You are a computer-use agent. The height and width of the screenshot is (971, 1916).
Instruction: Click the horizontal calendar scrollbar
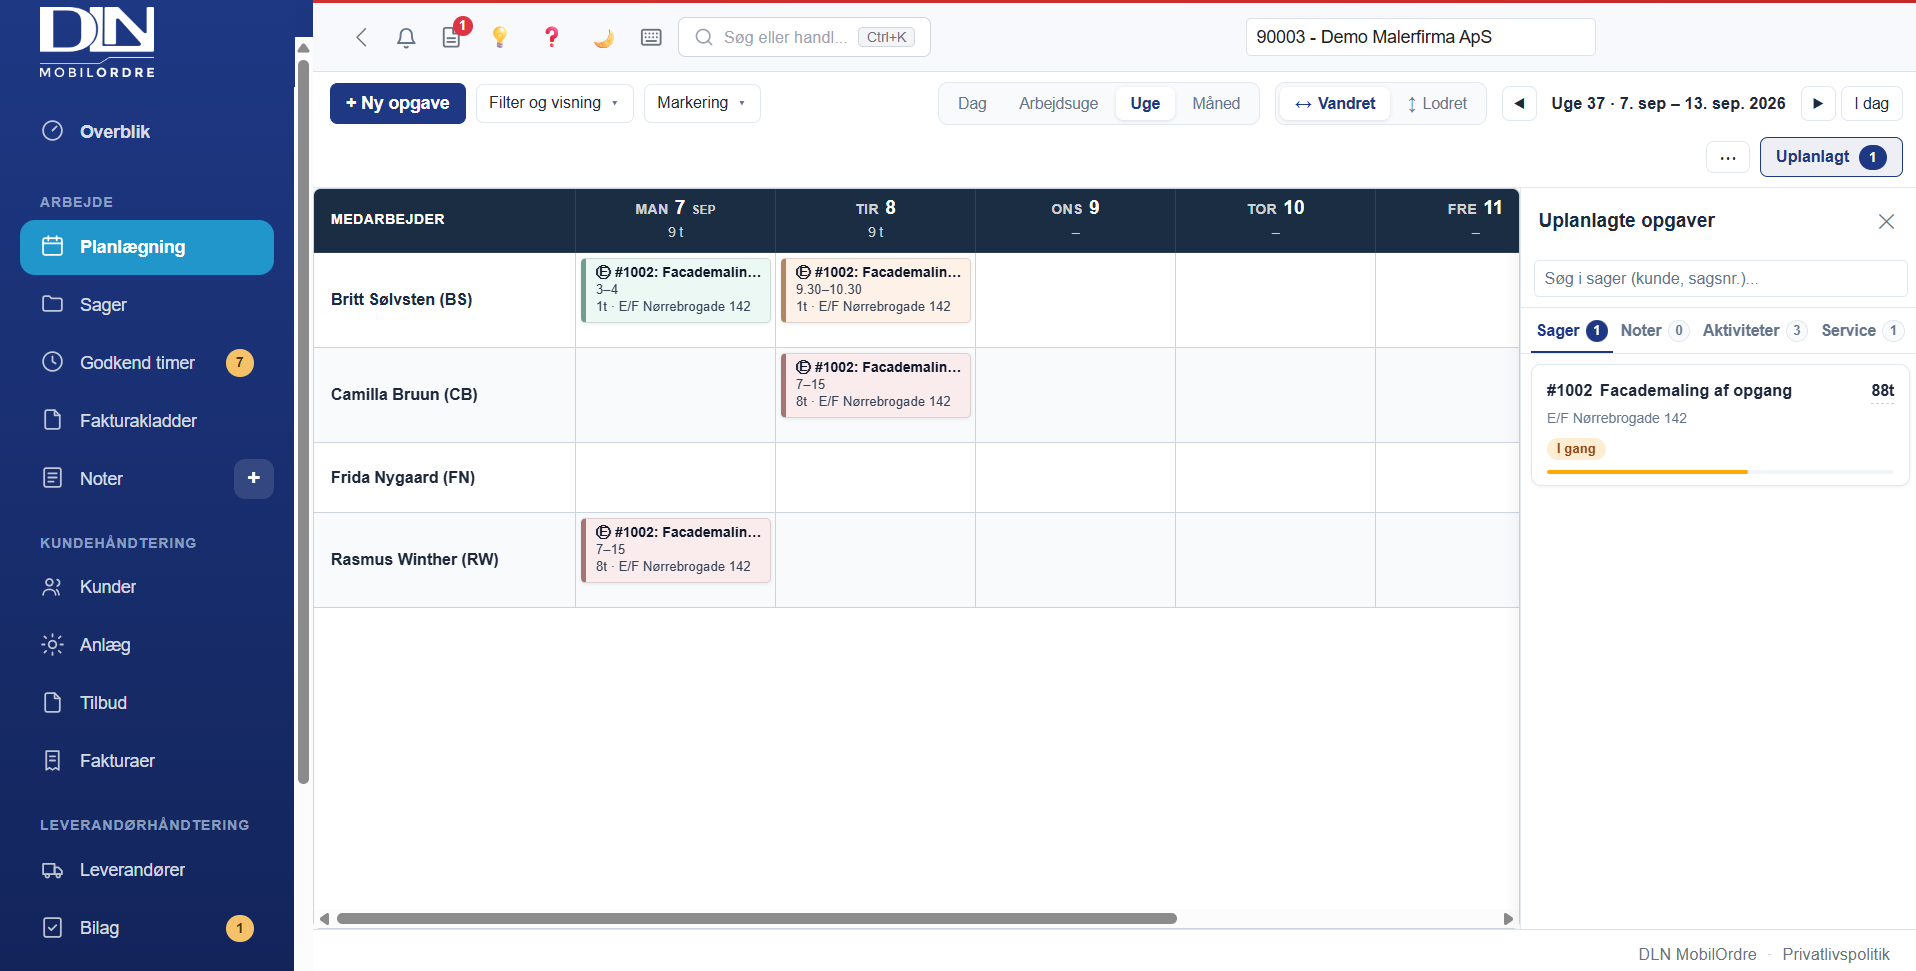coord(756,918)
